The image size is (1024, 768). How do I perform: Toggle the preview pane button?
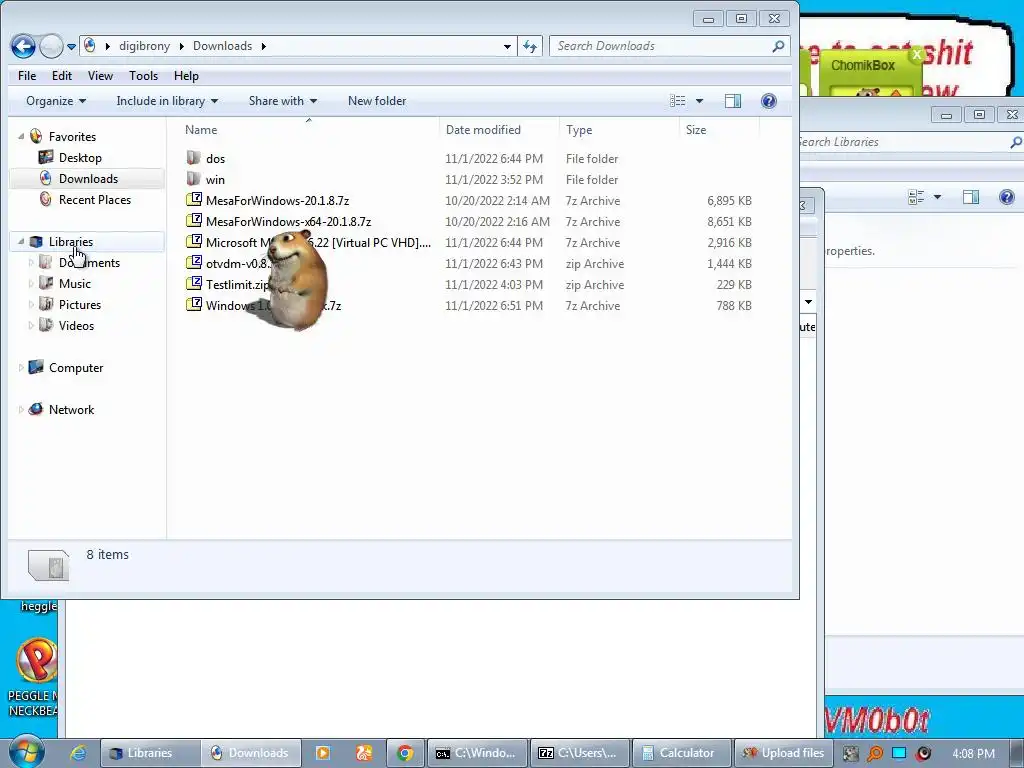733,101
